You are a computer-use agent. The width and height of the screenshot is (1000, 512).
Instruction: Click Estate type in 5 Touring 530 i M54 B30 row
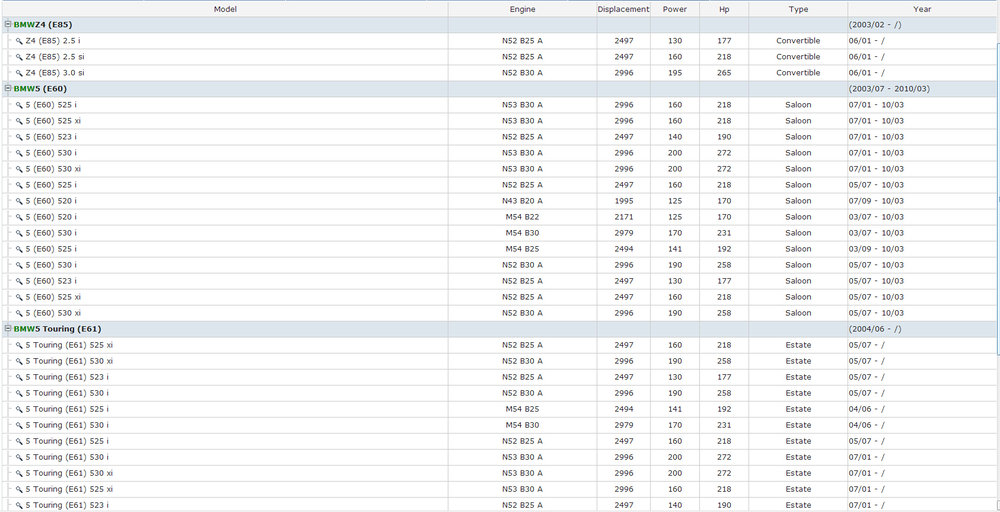pos(798,425)
